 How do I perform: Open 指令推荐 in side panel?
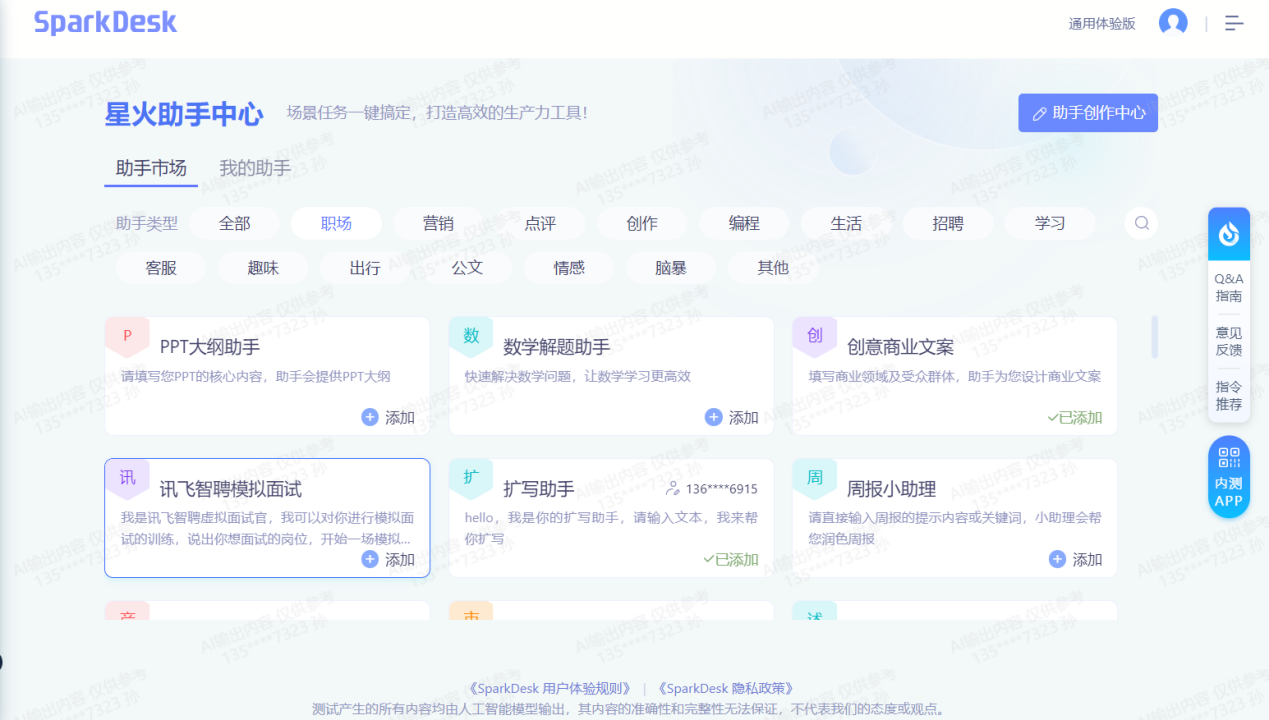(x=1229, y=395)
